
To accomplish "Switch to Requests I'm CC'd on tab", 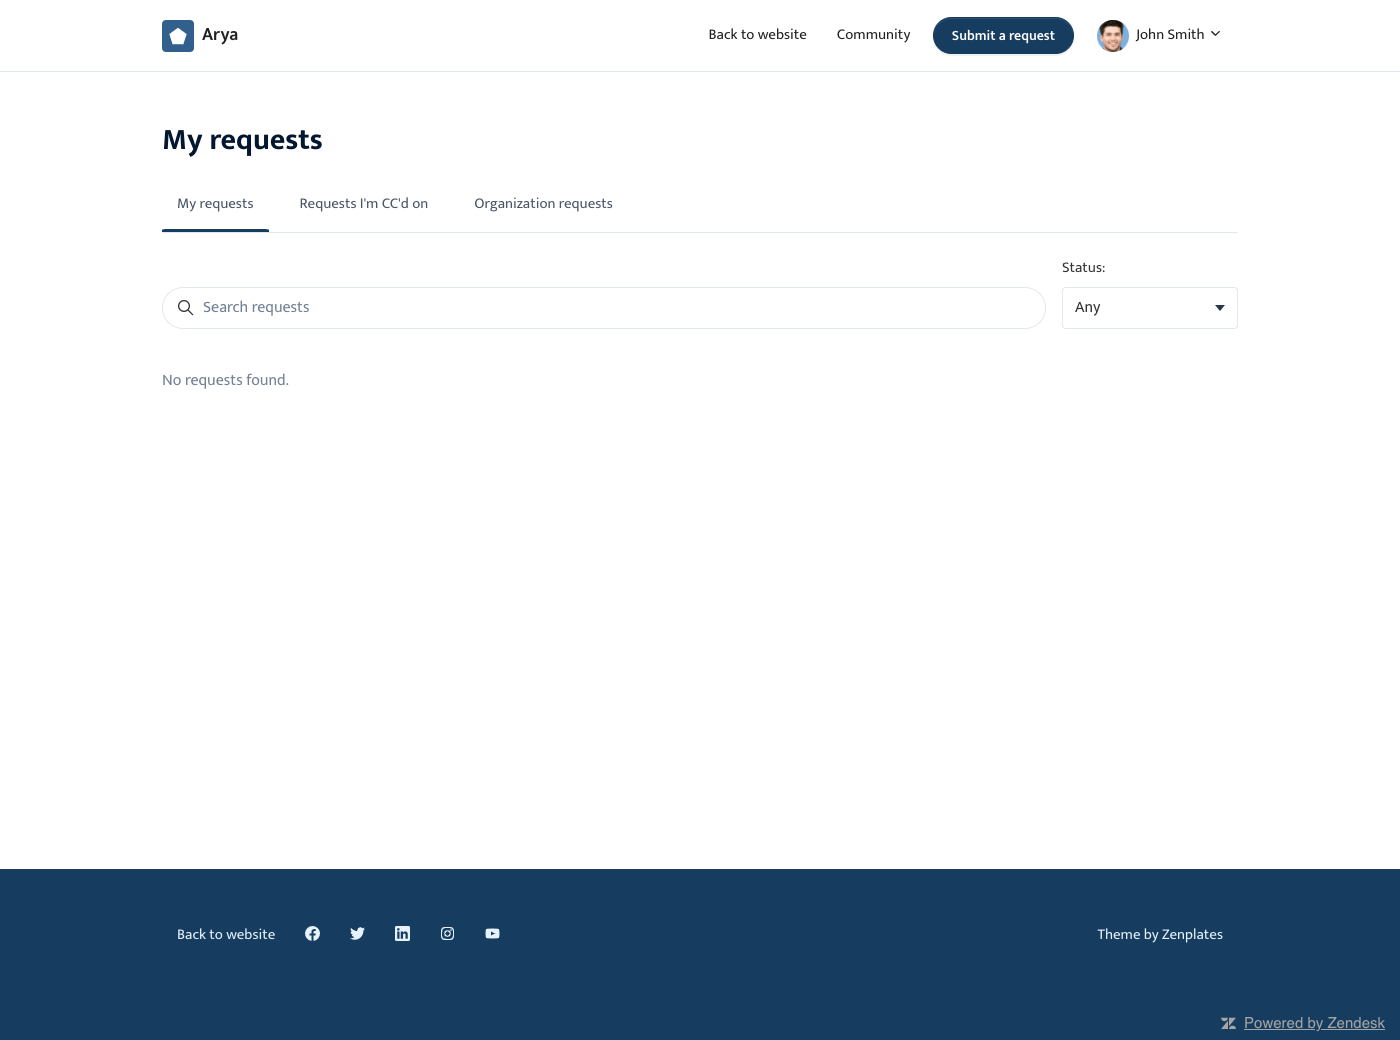I will click(x=363, y=204).
